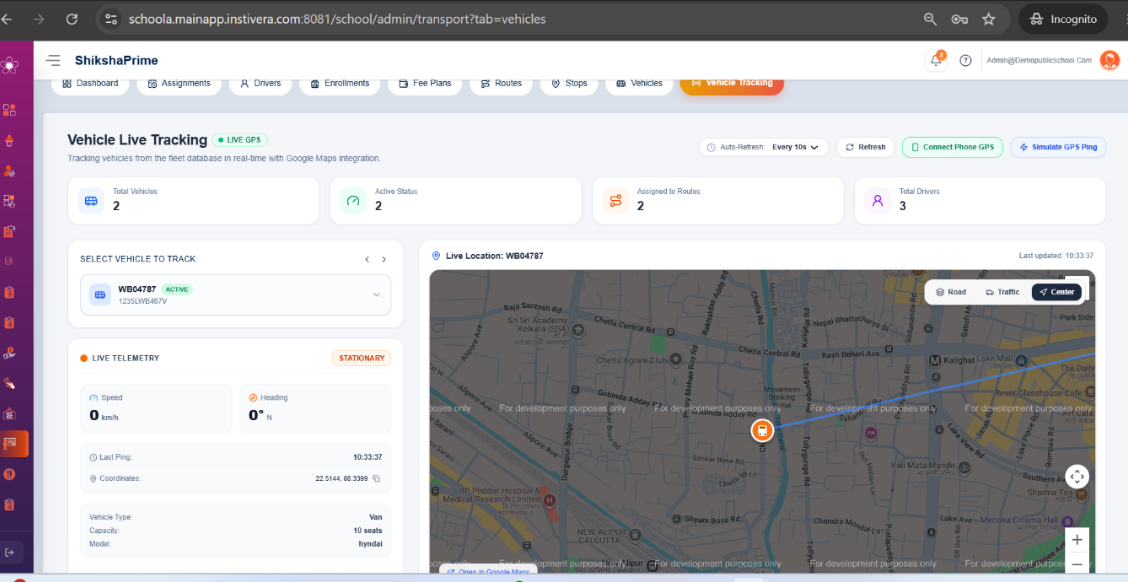Open the password key icon in address bar

tap(959, 19)
